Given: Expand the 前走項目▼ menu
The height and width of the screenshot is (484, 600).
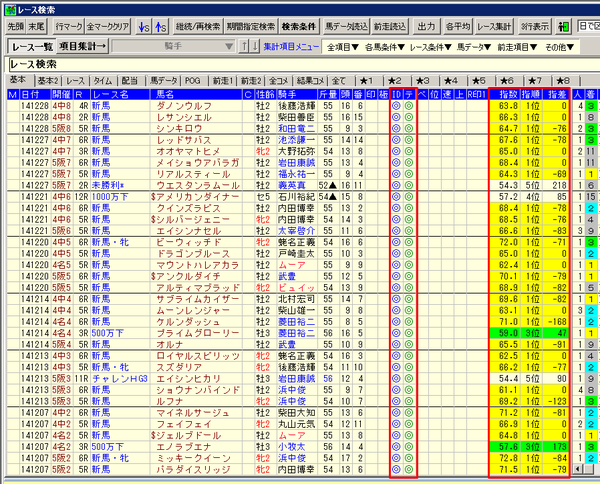Looking at the screenshot, I should tap(517, 47).
